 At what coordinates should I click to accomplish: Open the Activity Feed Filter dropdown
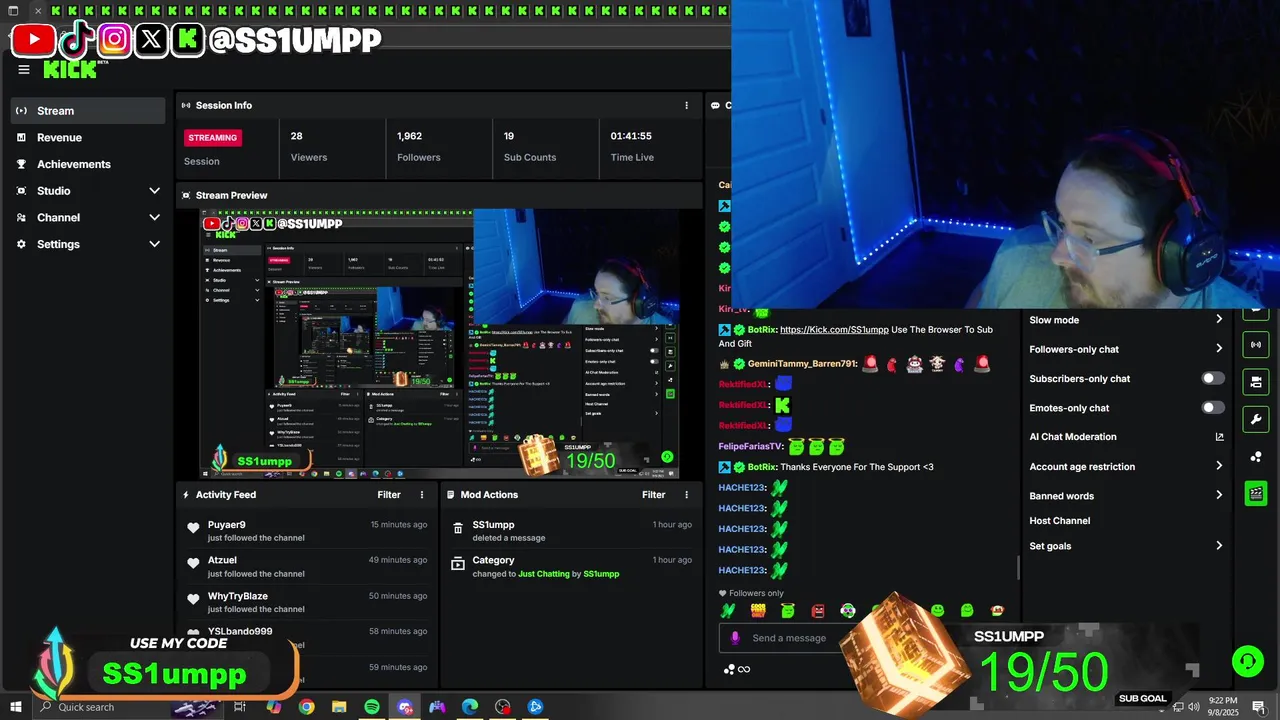[x=389, y=495]
